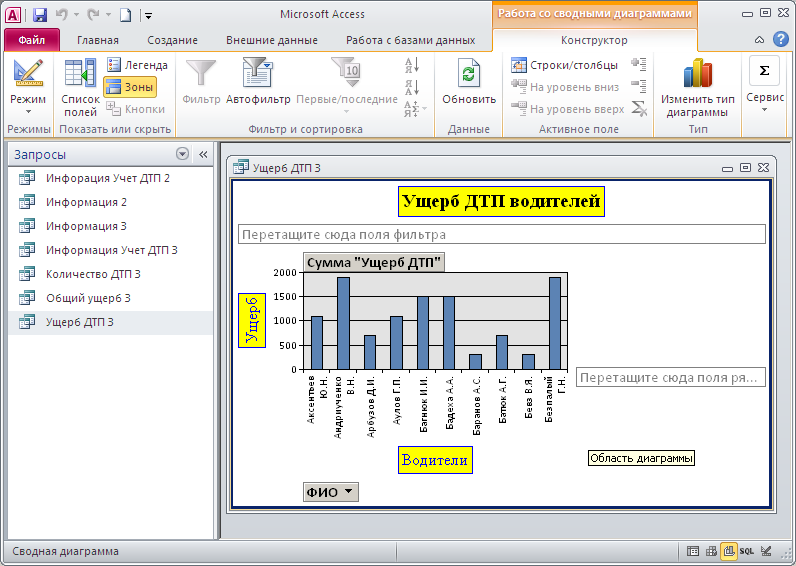Click the Help question mark icon
This screenshot has height=566, width=796.
(x=781, y=40)
